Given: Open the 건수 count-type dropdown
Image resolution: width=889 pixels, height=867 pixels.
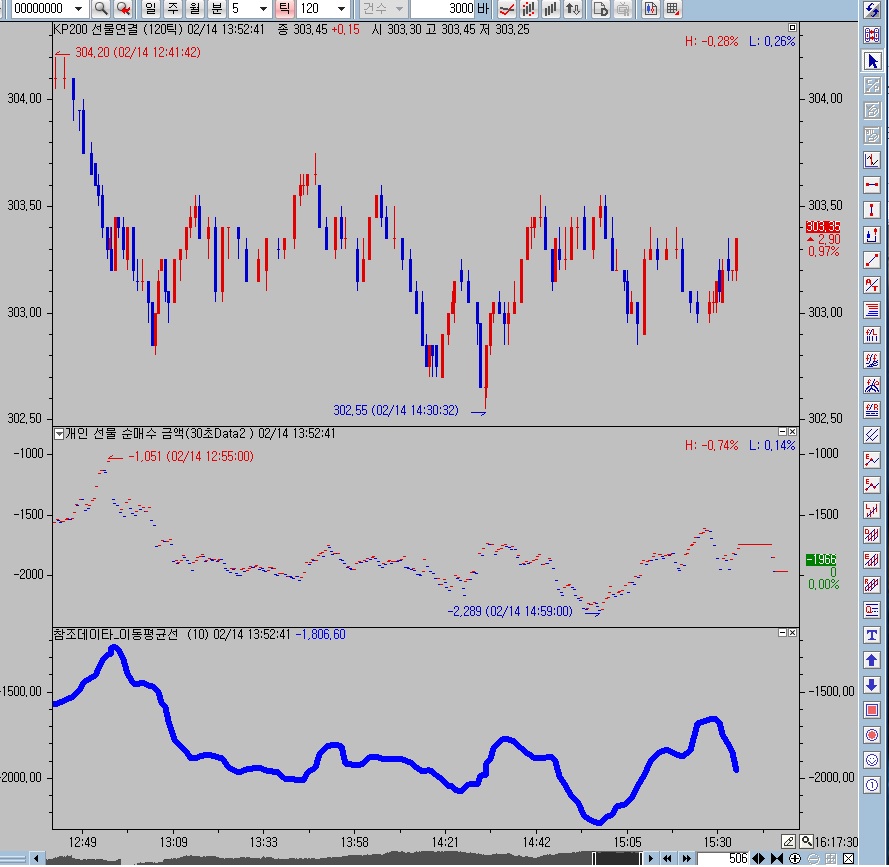Looking at the screenshot, I should (x=400, y=9).
